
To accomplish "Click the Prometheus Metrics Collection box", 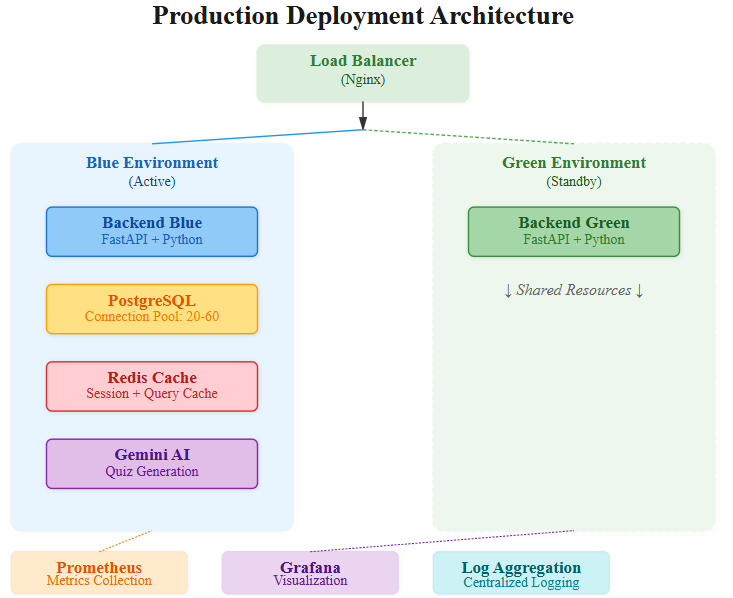I will (99, 573).
